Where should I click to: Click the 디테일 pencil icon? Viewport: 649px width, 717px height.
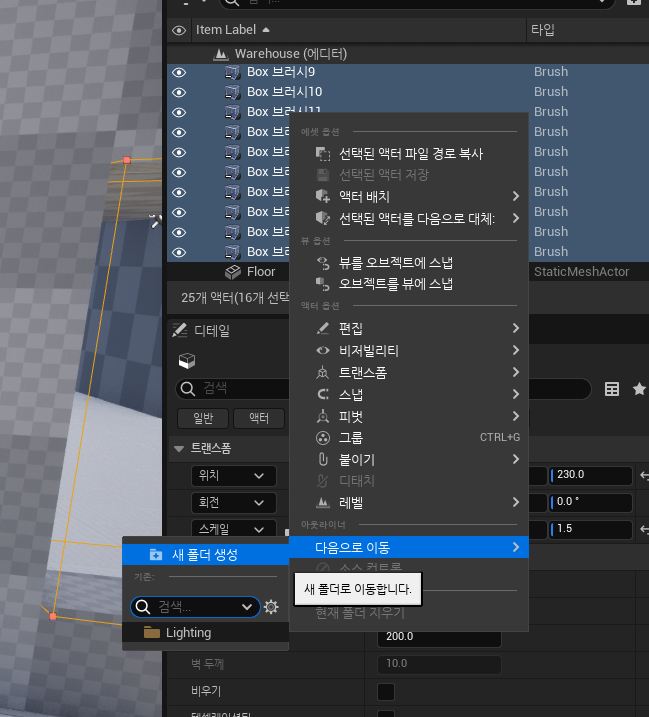(x=179, y=330)
